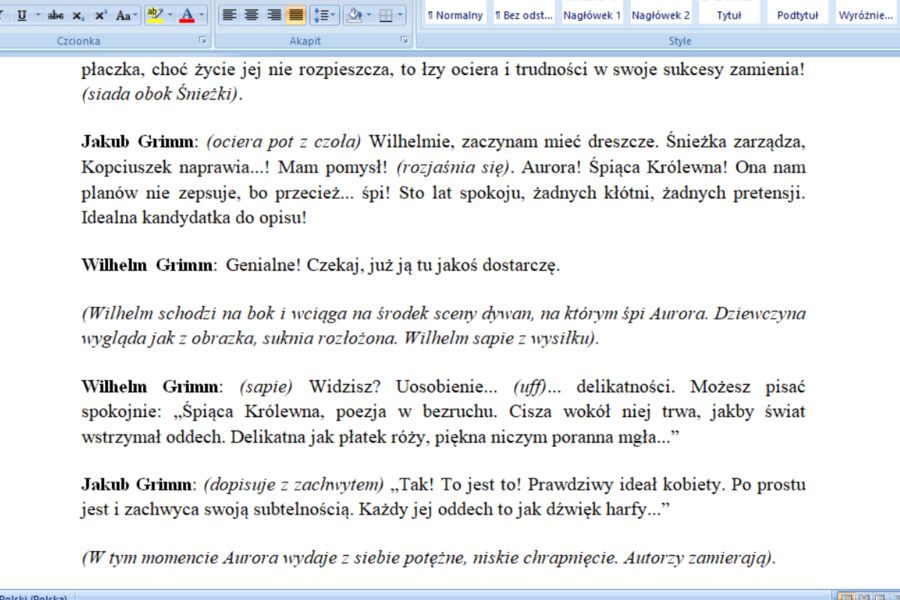Toggle justified text alignment
Viewport: 900px width, 600px height.
point(296,15)
